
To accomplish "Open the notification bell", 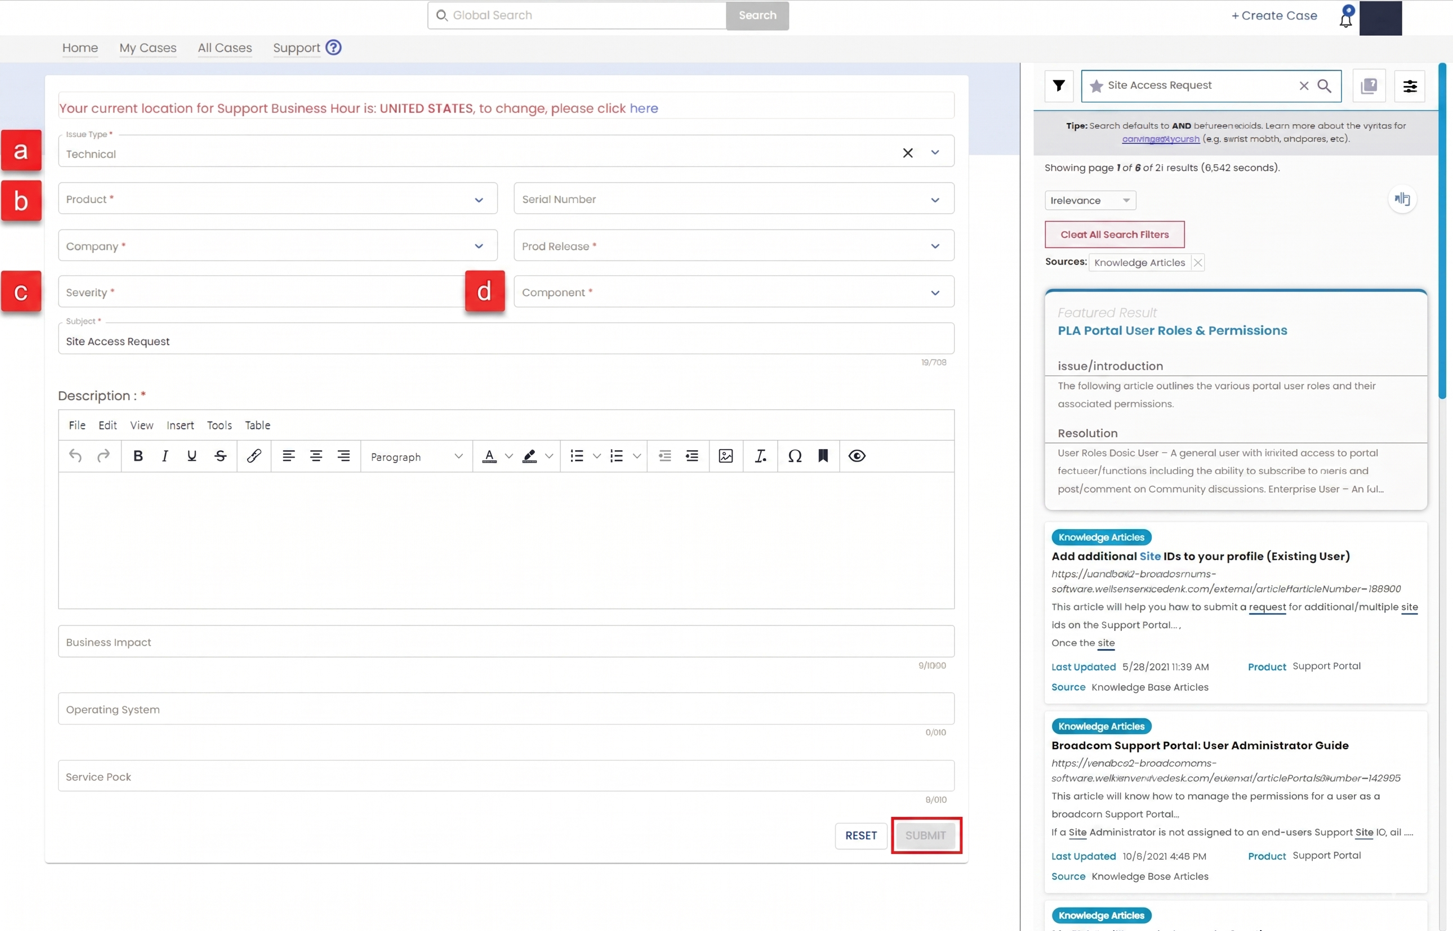I will (1346, 18).
